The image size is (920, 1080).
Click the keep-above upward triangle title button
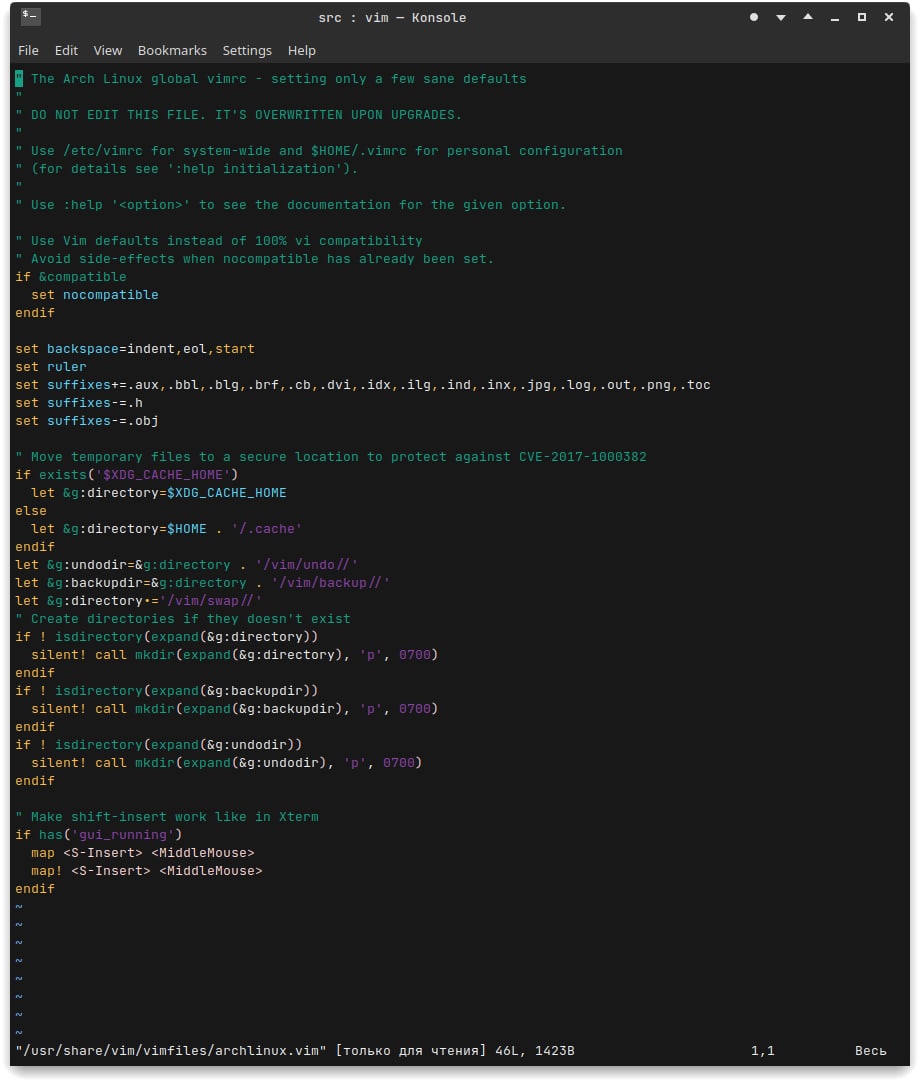tap(808, 17)
